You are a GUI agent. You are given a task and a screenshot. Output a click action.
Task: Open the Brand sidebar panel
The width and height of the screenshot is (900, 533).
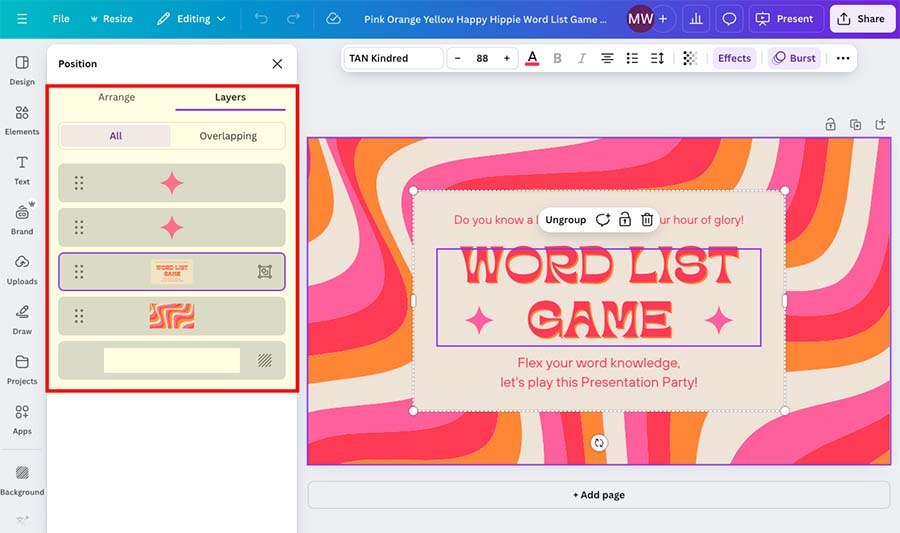(x=22, y=220)
